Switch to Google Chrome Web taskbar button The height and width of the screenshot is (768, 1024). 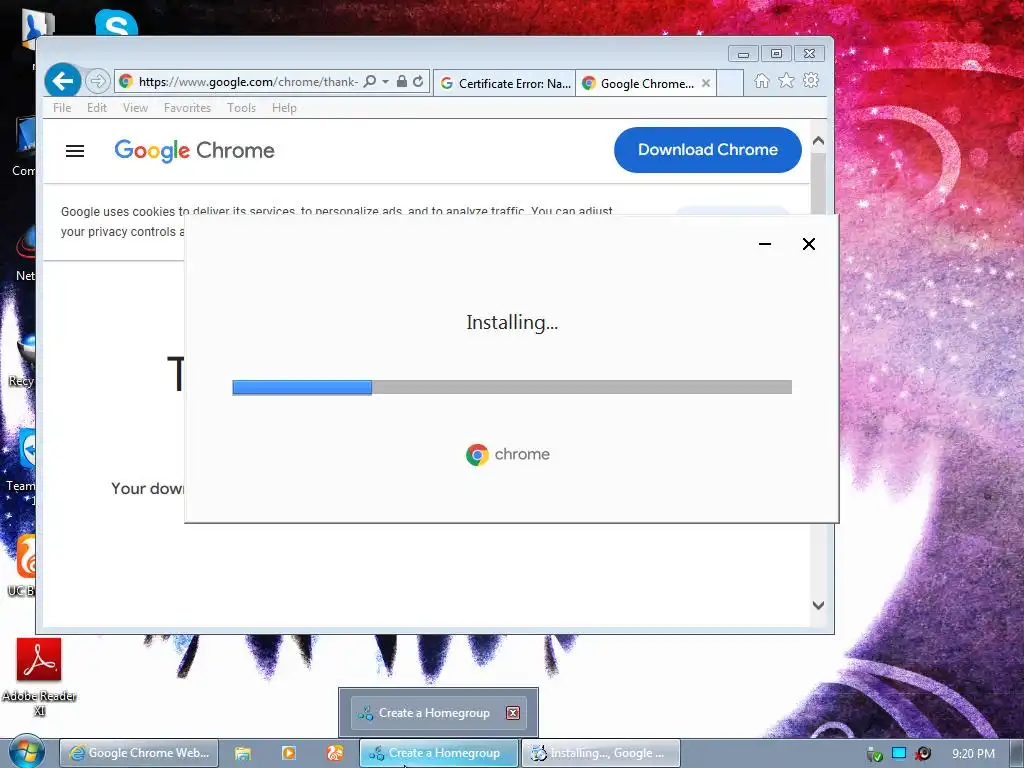tap(139, 753)
